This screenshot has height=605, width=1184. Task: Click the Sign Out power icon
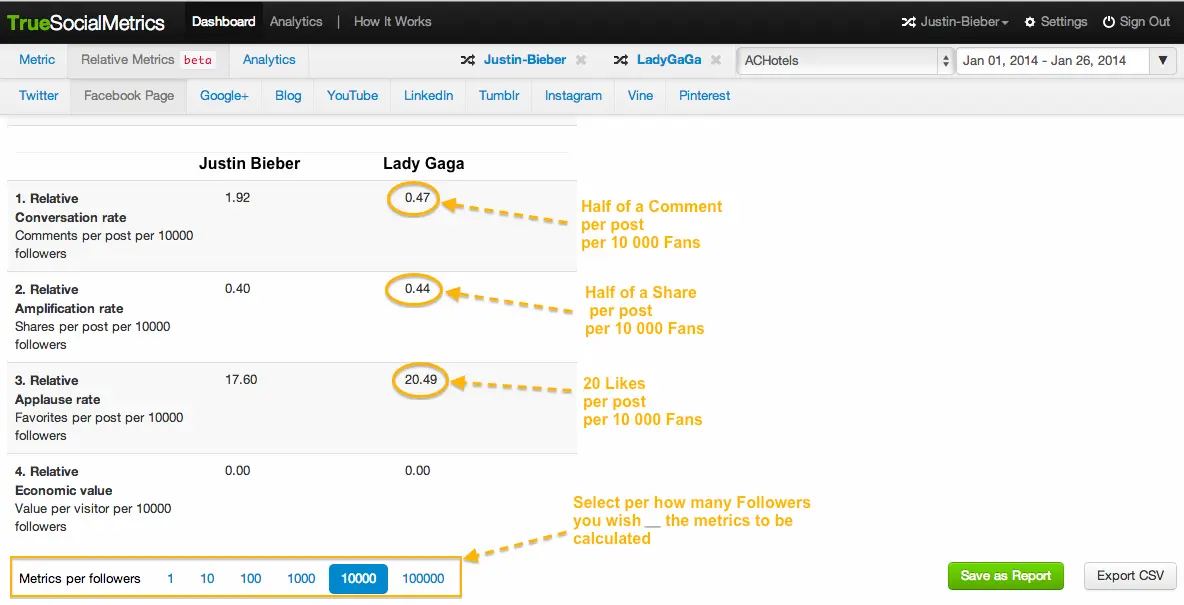coord(1109,22)
